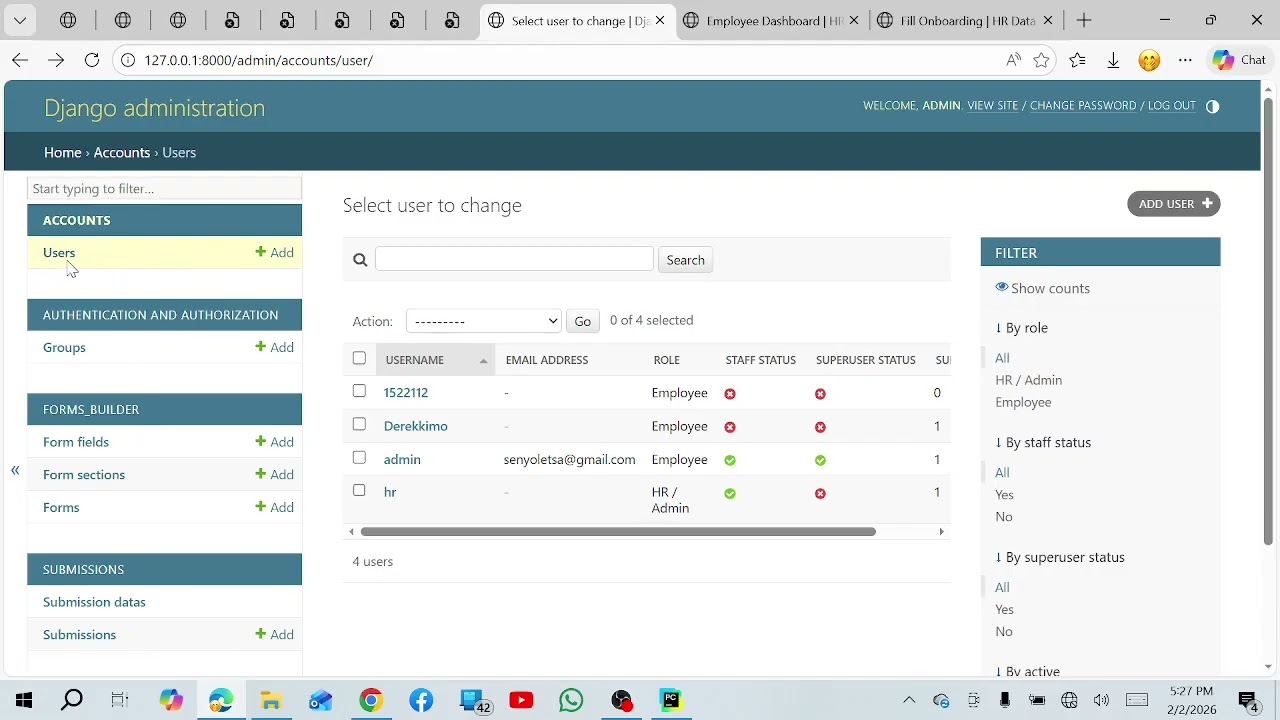Open File Explorer from the taskbar
The width and height of the screenshot is (1280, 720).
271,701
